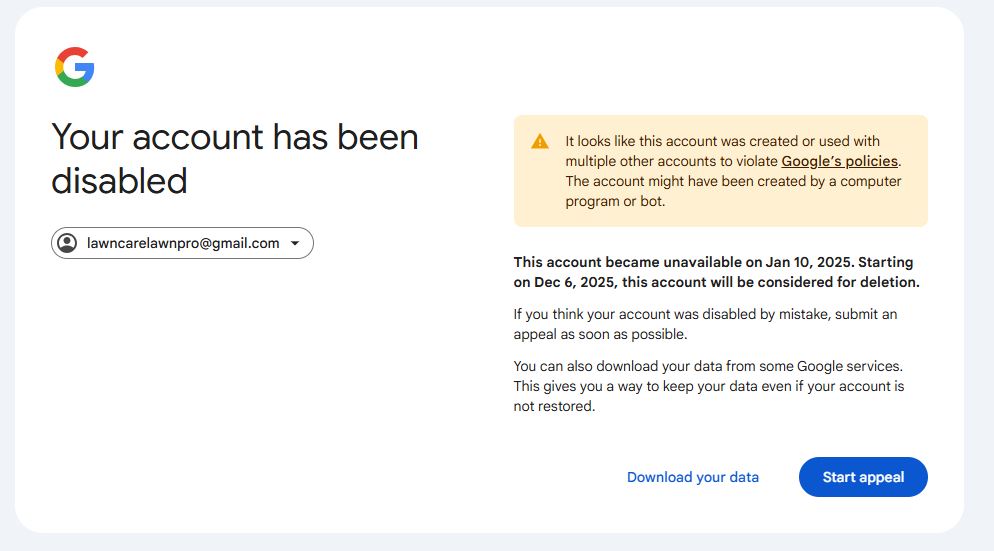
Task: Select the lawncarelawnpro@gmail.com email address
Action: pyautogui.click(x=183, y=243)
